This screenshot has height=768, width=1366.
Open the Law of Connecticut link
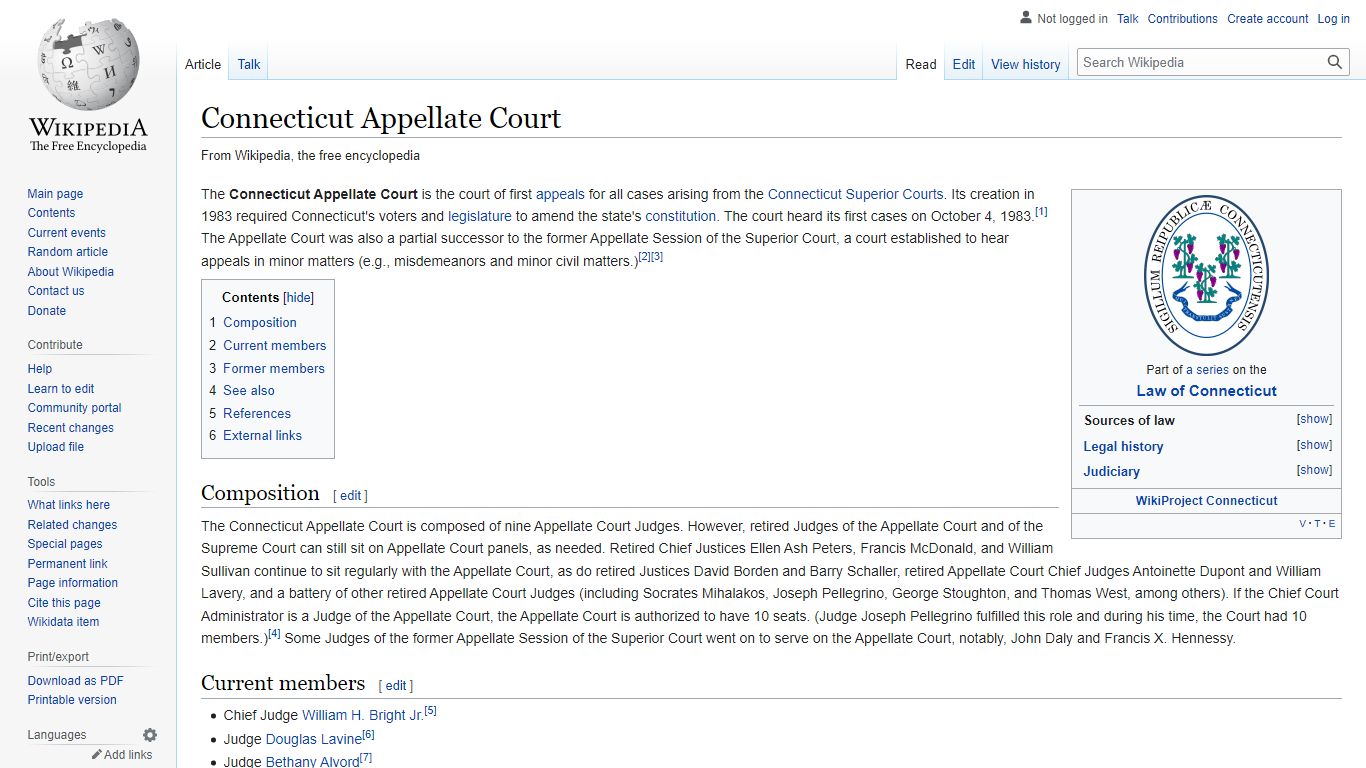[x=1206, y=391]
